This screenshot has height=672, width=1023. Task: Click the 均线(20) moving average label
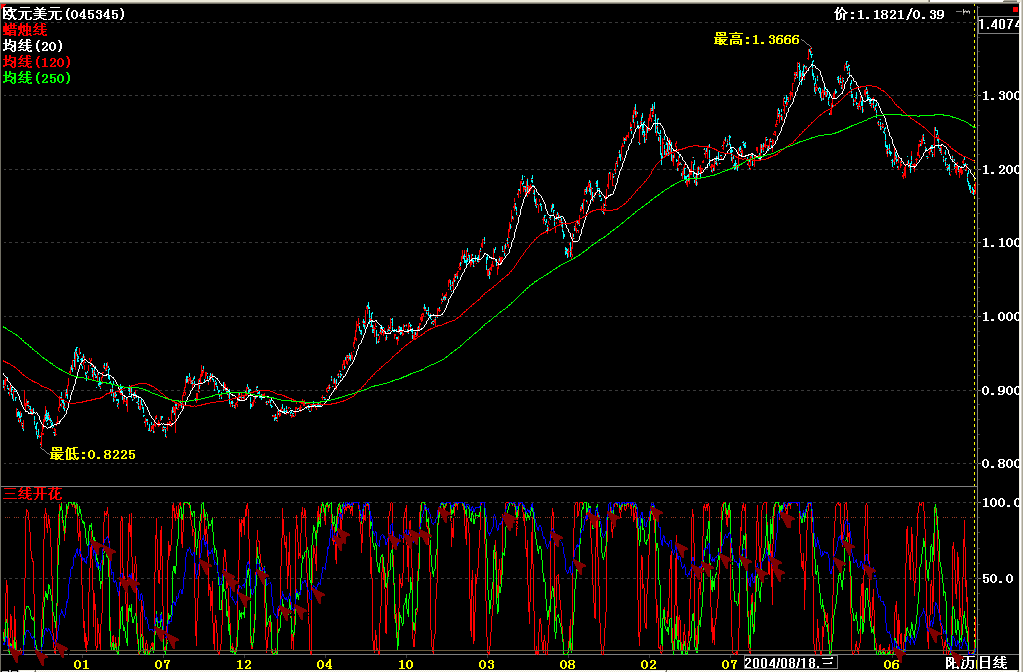click(x=33, y=46)
